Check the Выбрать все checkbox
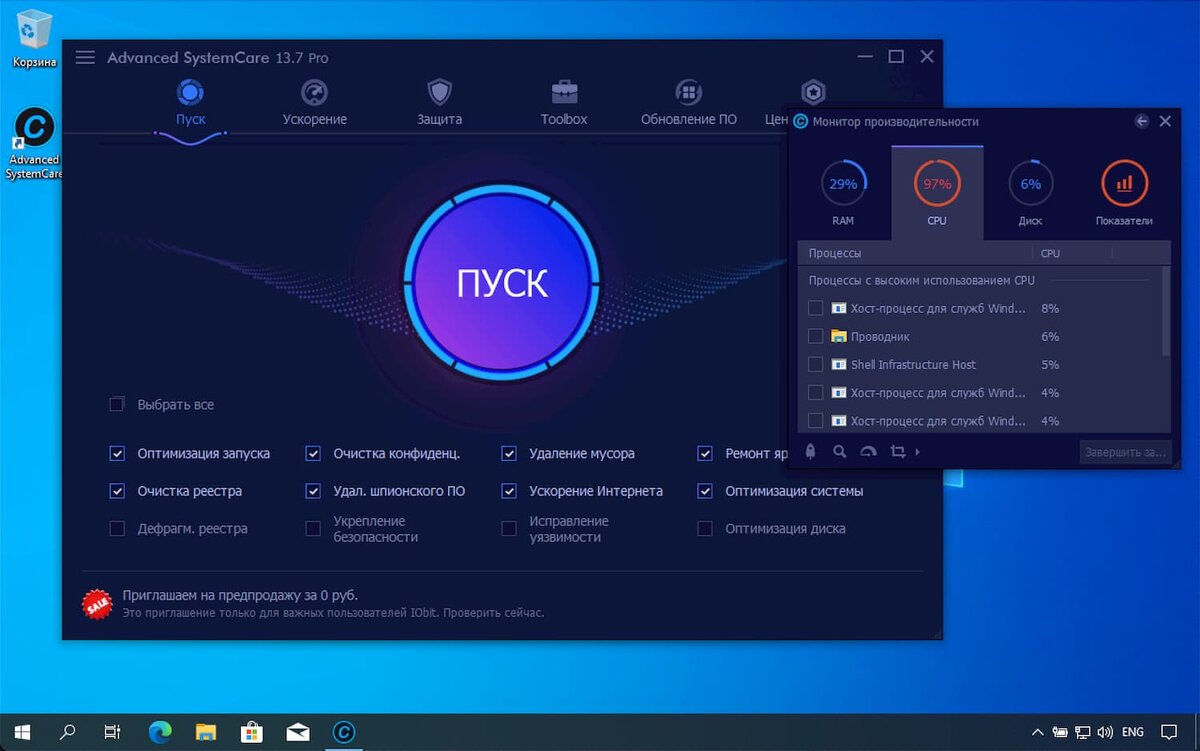 pyautogui.click(x=117, y=405)
